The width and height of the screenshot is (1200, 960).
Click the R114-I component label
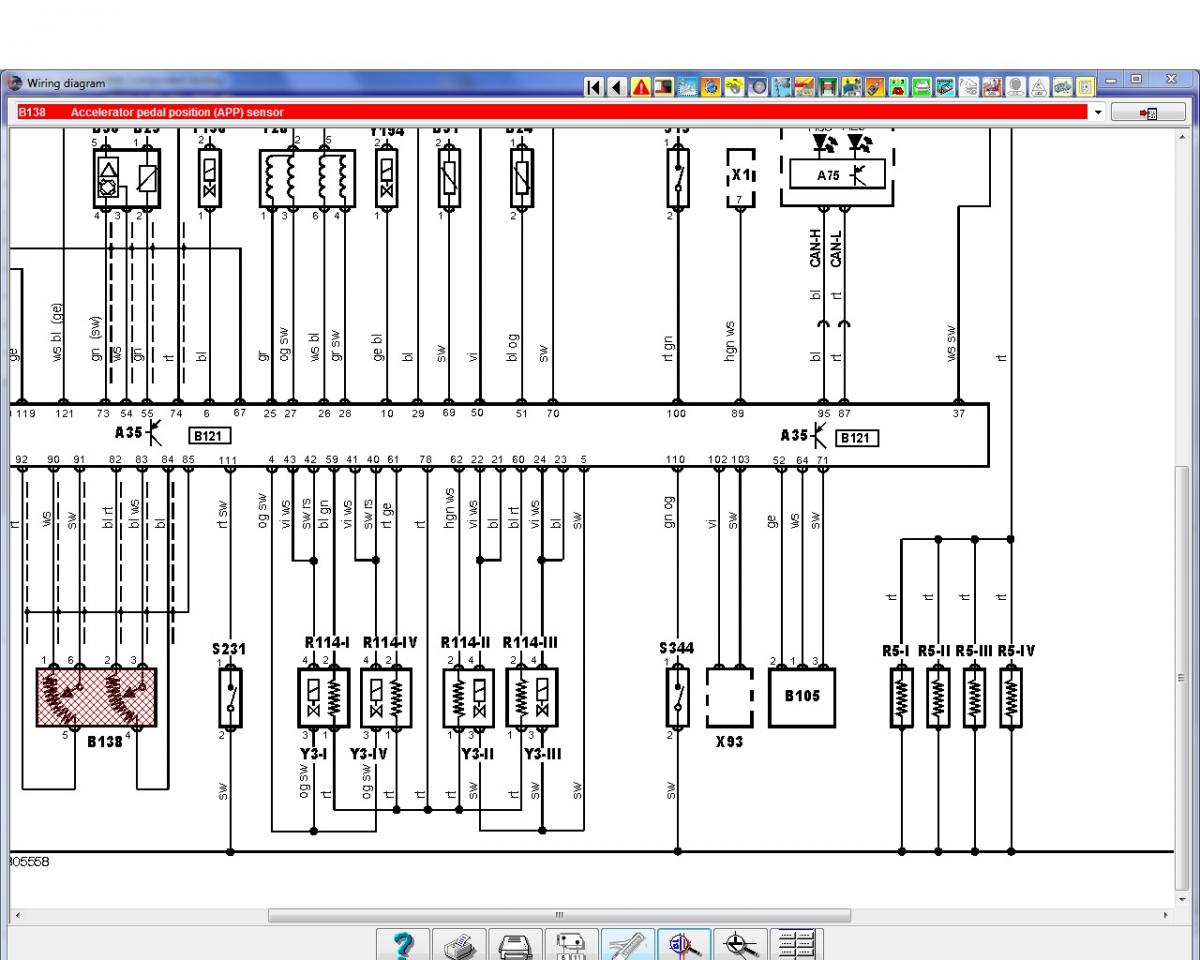point(329,641)
